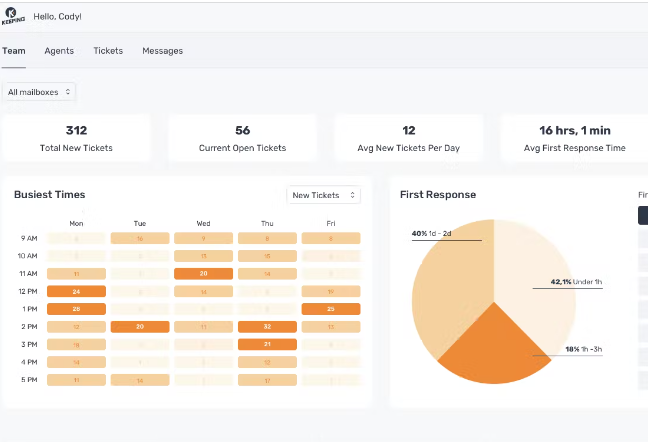Click the '12 PM' row label
Screen dimensions: 648x442
[28, 292]
